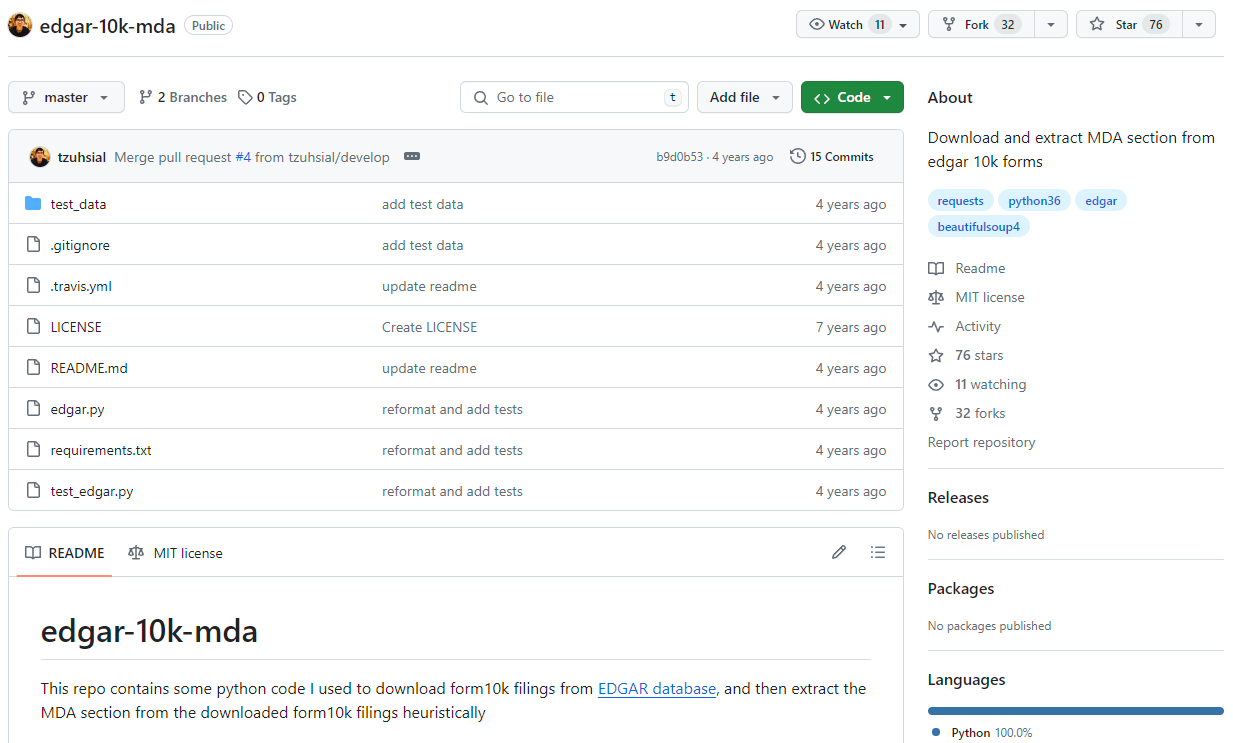Click the branches icon beside 2 Branches

pos(146,97)
